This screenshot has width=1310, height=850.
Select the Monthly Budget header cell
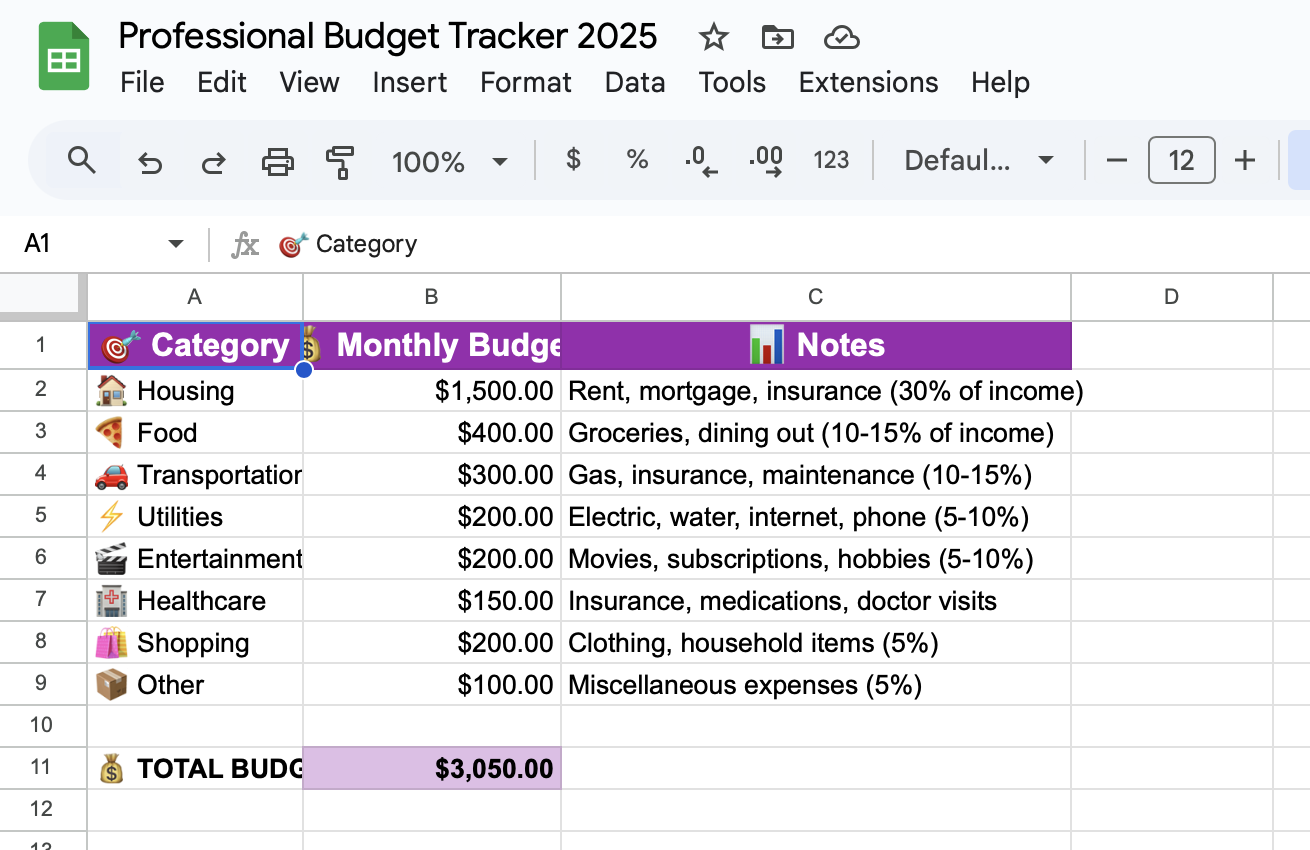pyautogui.click(x=432, y=345)
